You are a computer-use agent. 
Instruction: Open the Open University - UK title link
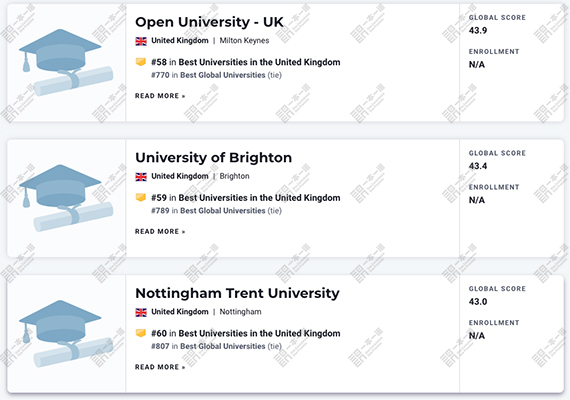pyautogui.click(x=209, y=22)
